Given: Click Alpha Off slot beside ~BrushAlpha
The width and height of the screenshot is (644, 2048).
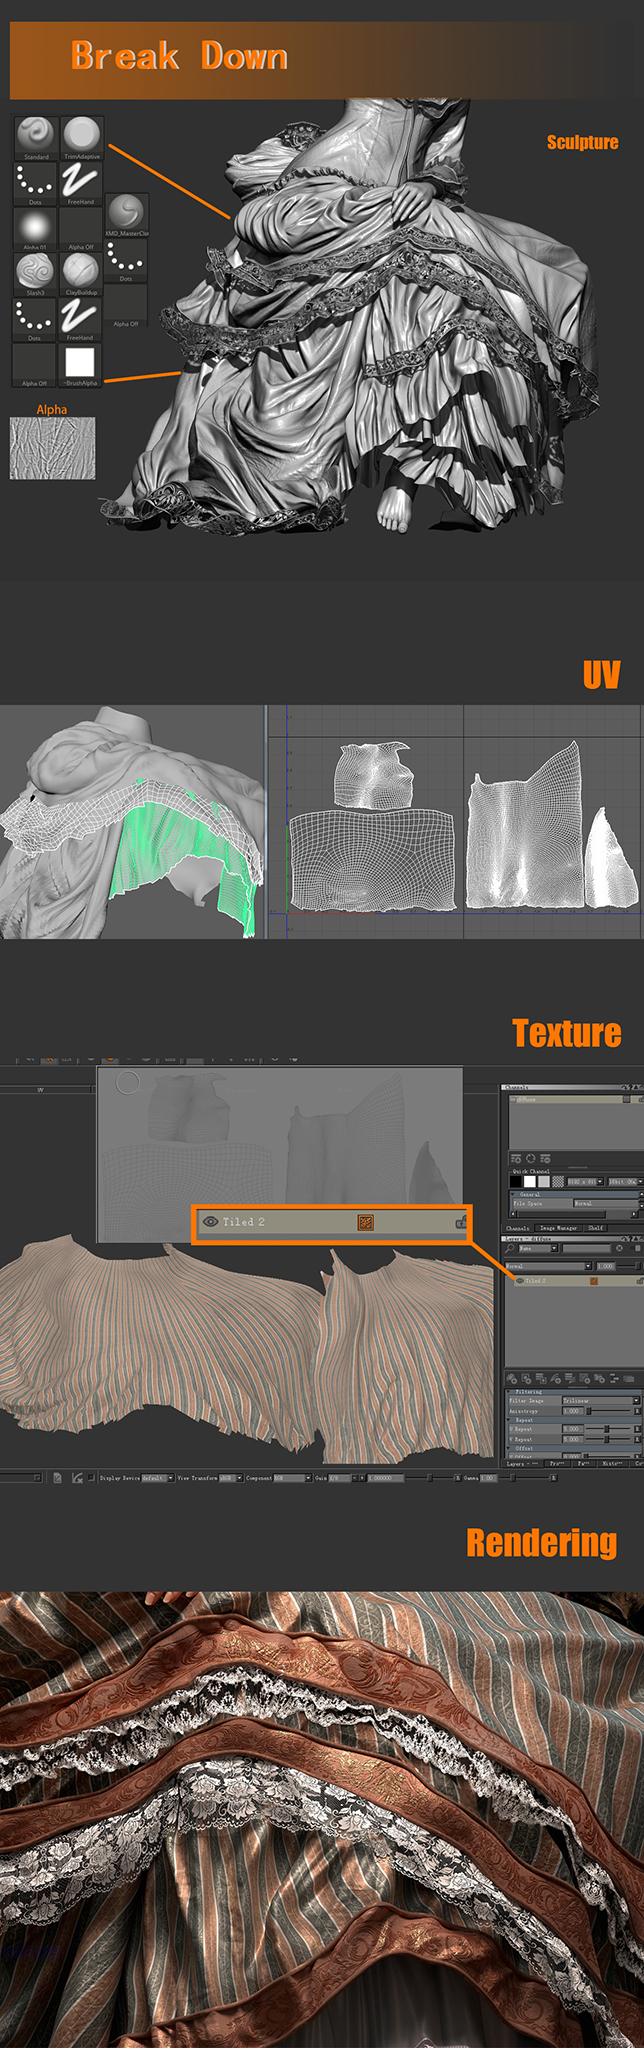Looking at the screenshot, I should pos(36,365).
